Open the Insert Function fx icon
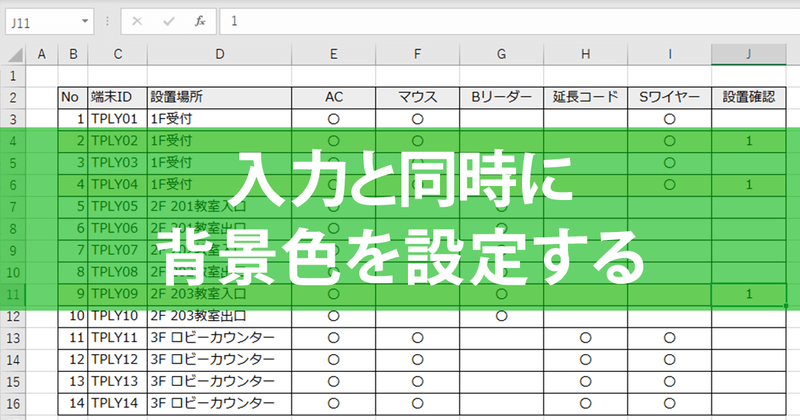Image resolution: width=800 pixels, height=420 pixels. (200, 21)
